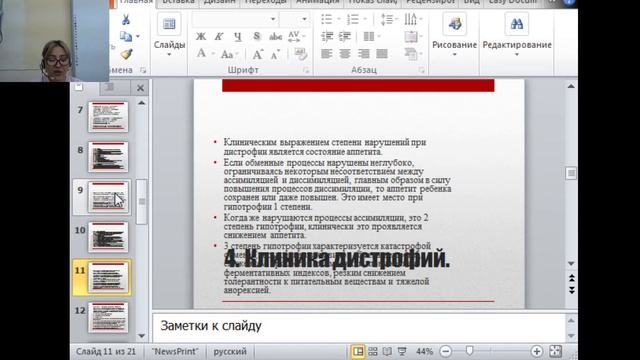Click the Clear formatting icon
The height and width of the screenshot is (360, 640).
(300, 54)
